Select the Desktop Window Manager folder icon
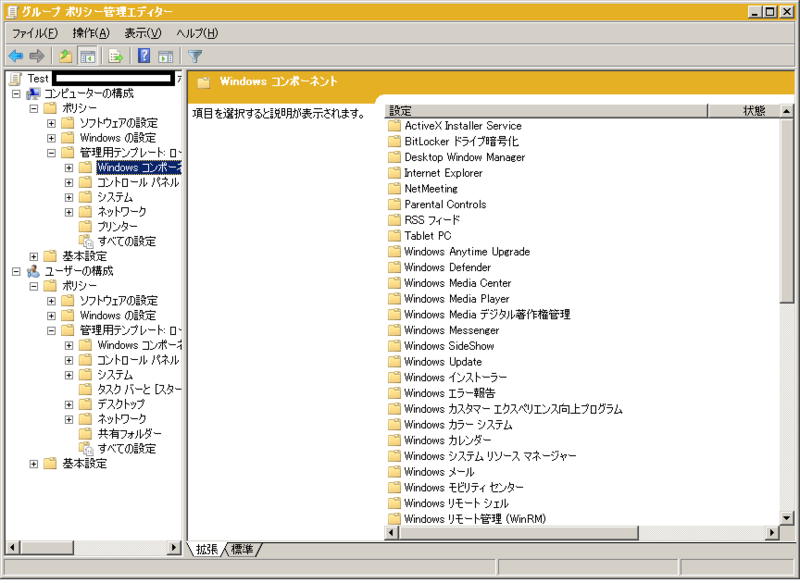 pyautogui.click(x=394, y=157)
